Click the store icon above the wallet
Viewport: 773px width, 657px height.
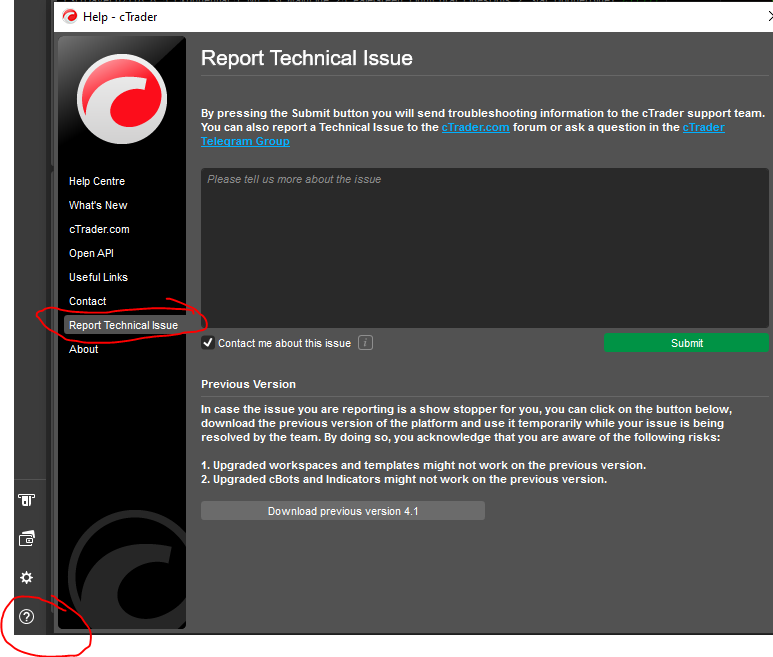coord(27,500)
